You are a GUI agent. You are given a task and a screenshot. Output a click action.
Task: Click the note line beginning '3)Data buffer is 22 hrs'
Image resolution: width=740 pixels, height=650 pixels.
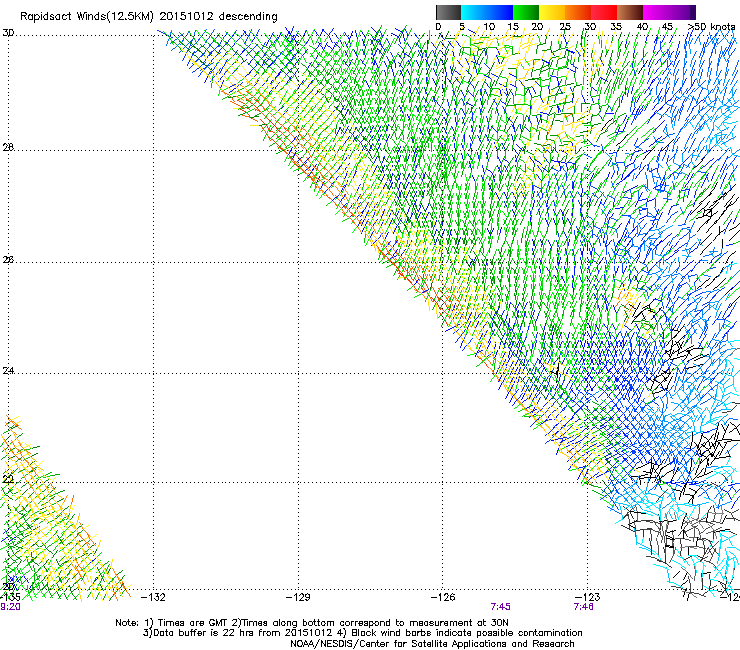coord(362,633)
